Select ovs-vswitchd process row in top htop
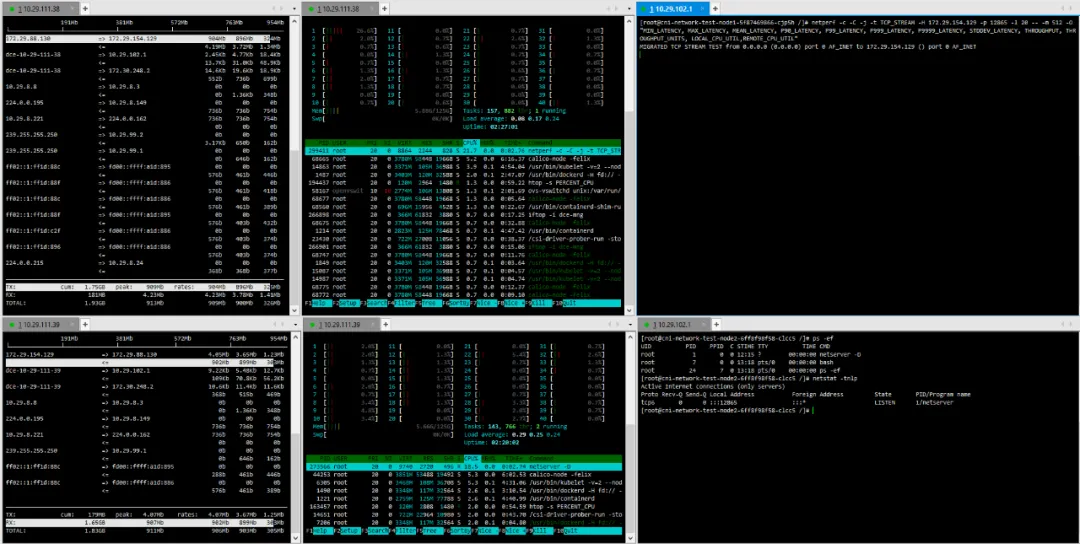1080x544 pixels. click(x=463, y=190)
